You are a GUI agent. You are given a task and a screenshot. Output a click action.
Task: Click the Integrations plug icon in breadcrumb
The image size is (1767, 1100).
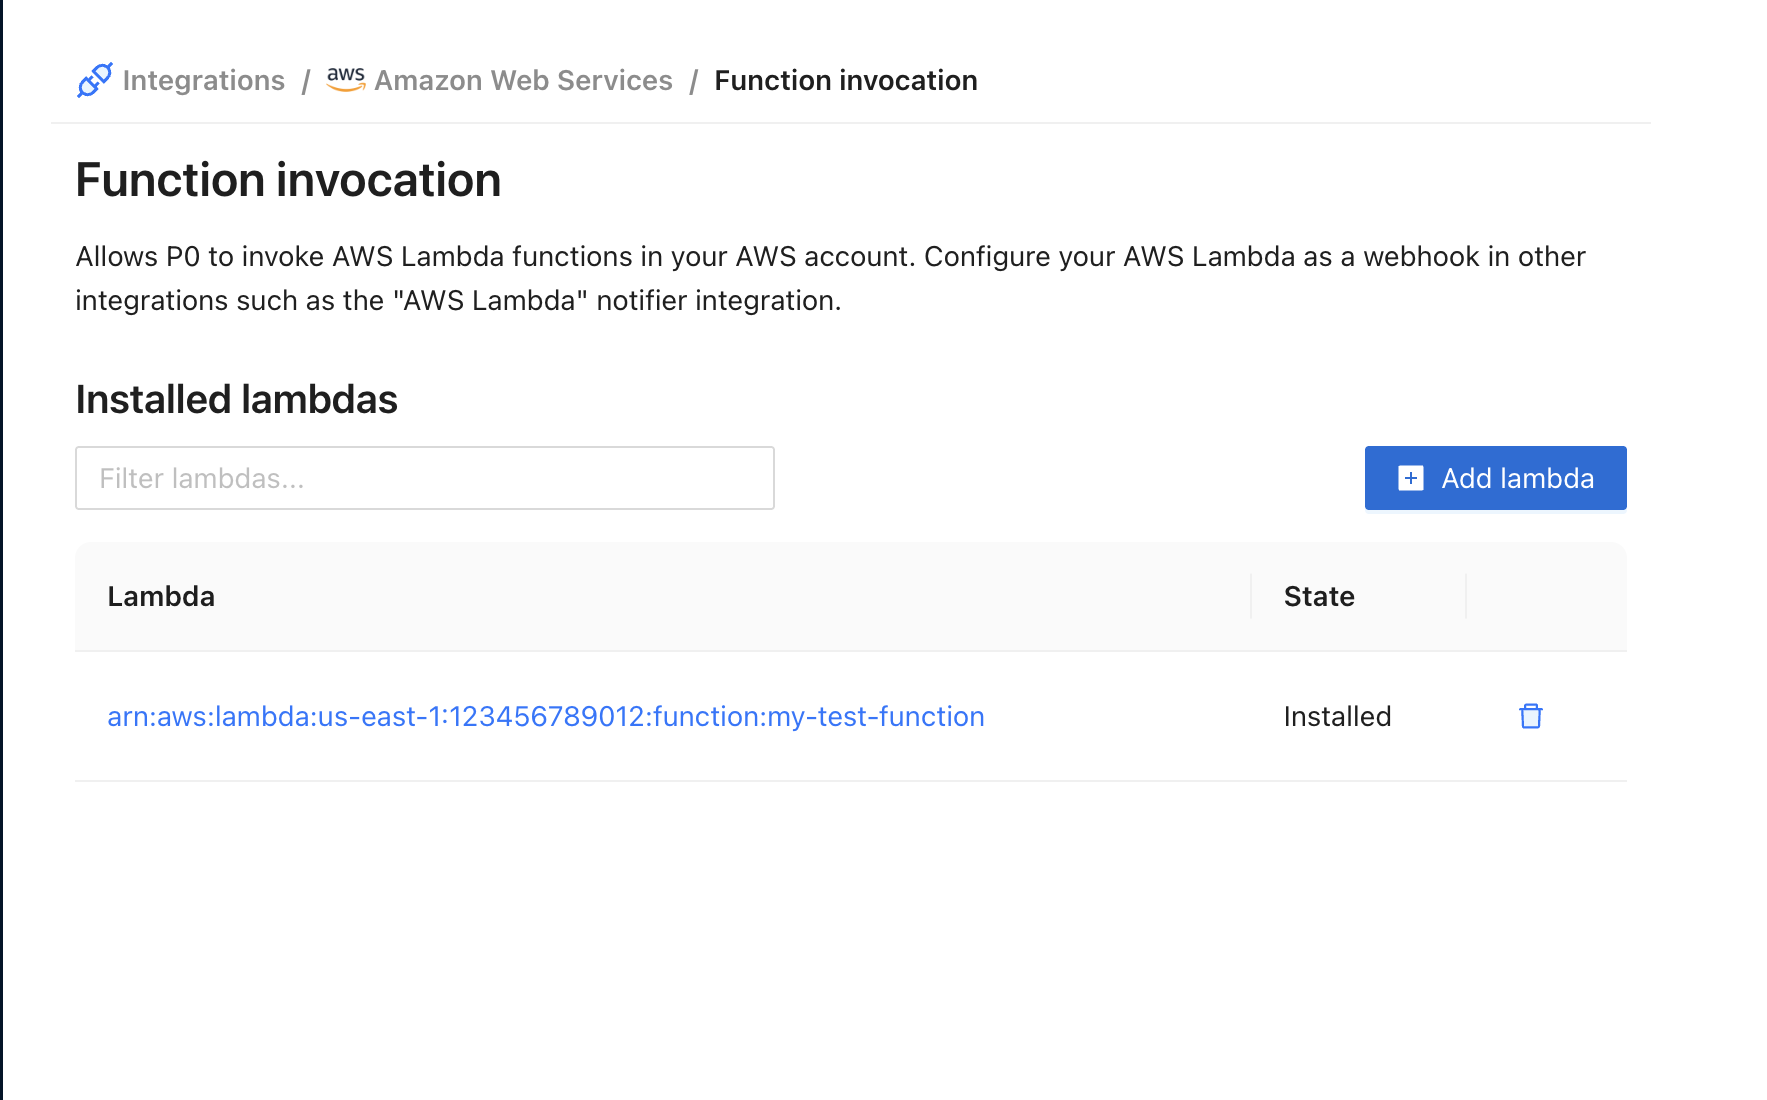(x=95, y=80)
